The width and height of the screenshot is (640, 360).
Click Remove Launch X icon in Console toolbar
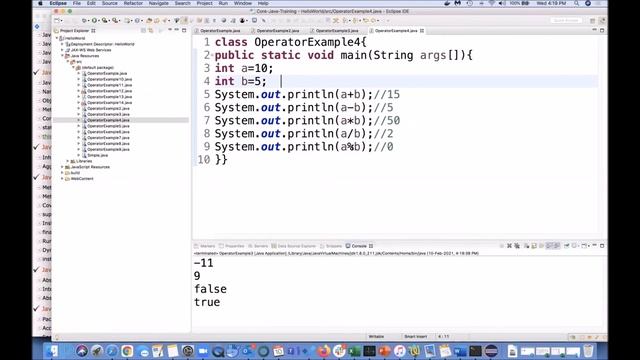pyautogui.click(x=509, y=246)
